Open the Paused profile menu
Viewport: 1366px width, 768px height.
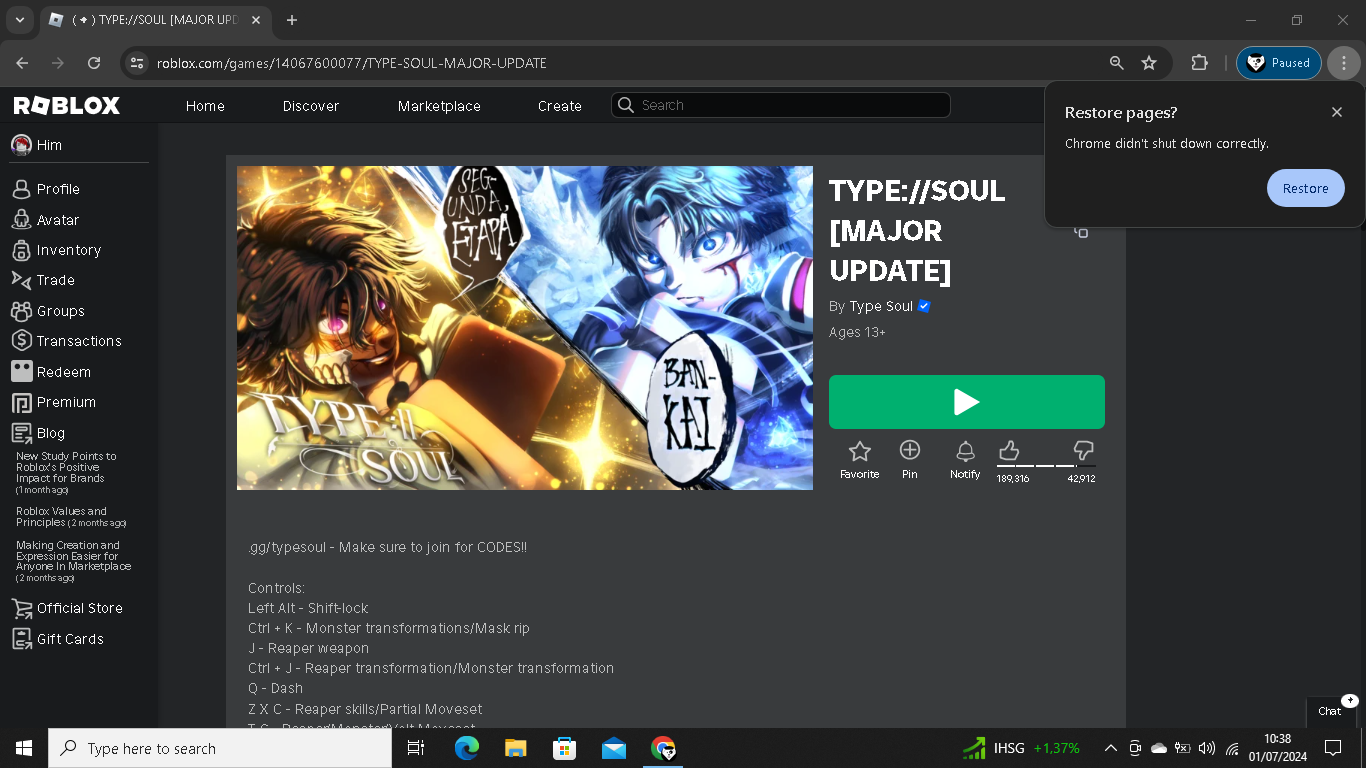(1279, 63)
